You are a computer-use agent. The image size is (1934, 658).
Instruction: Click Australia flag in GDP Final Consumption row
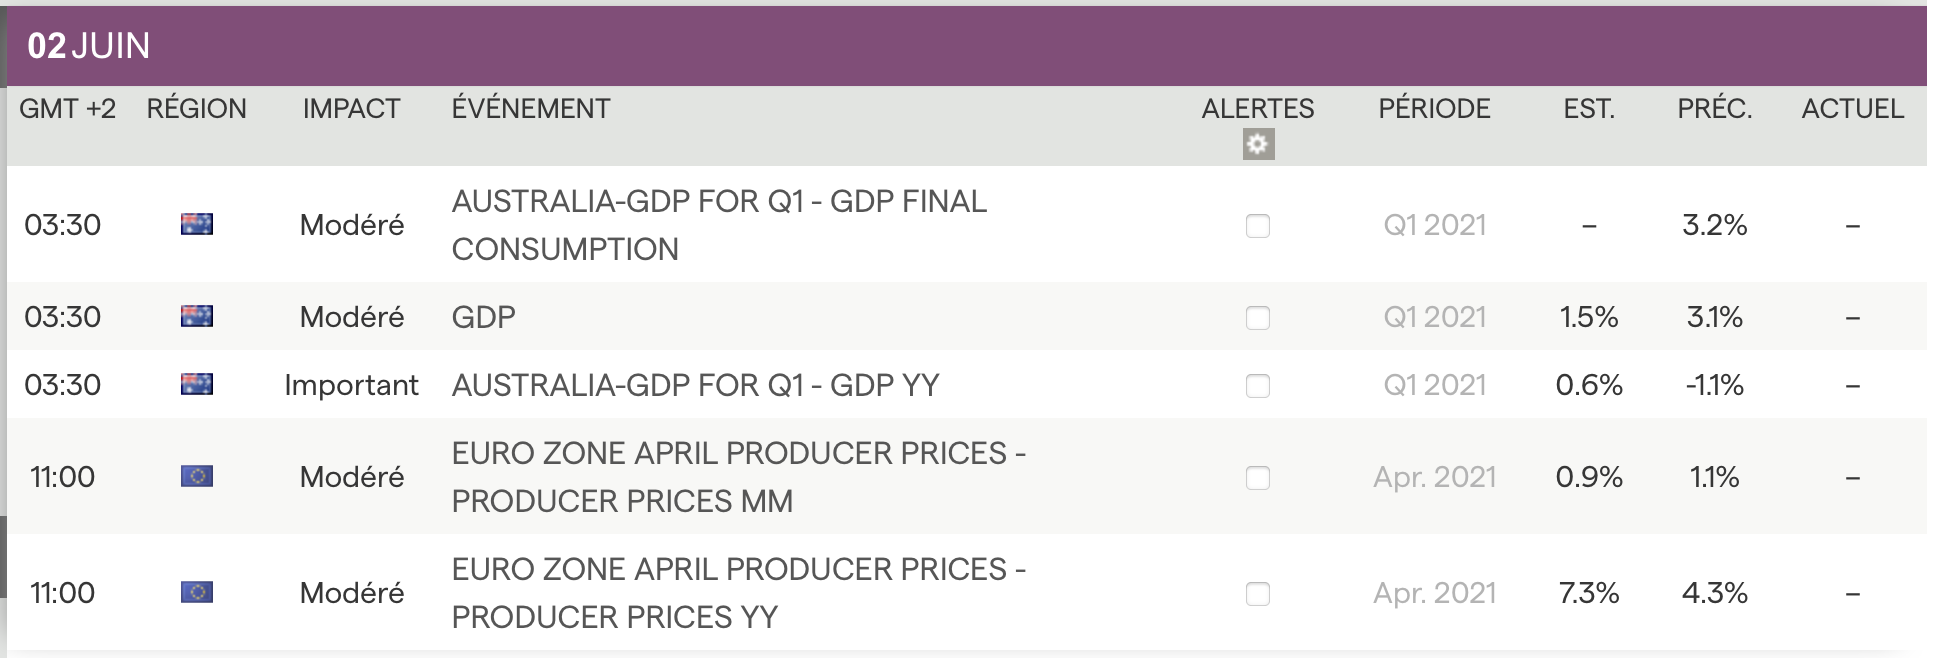pos(197,224)
